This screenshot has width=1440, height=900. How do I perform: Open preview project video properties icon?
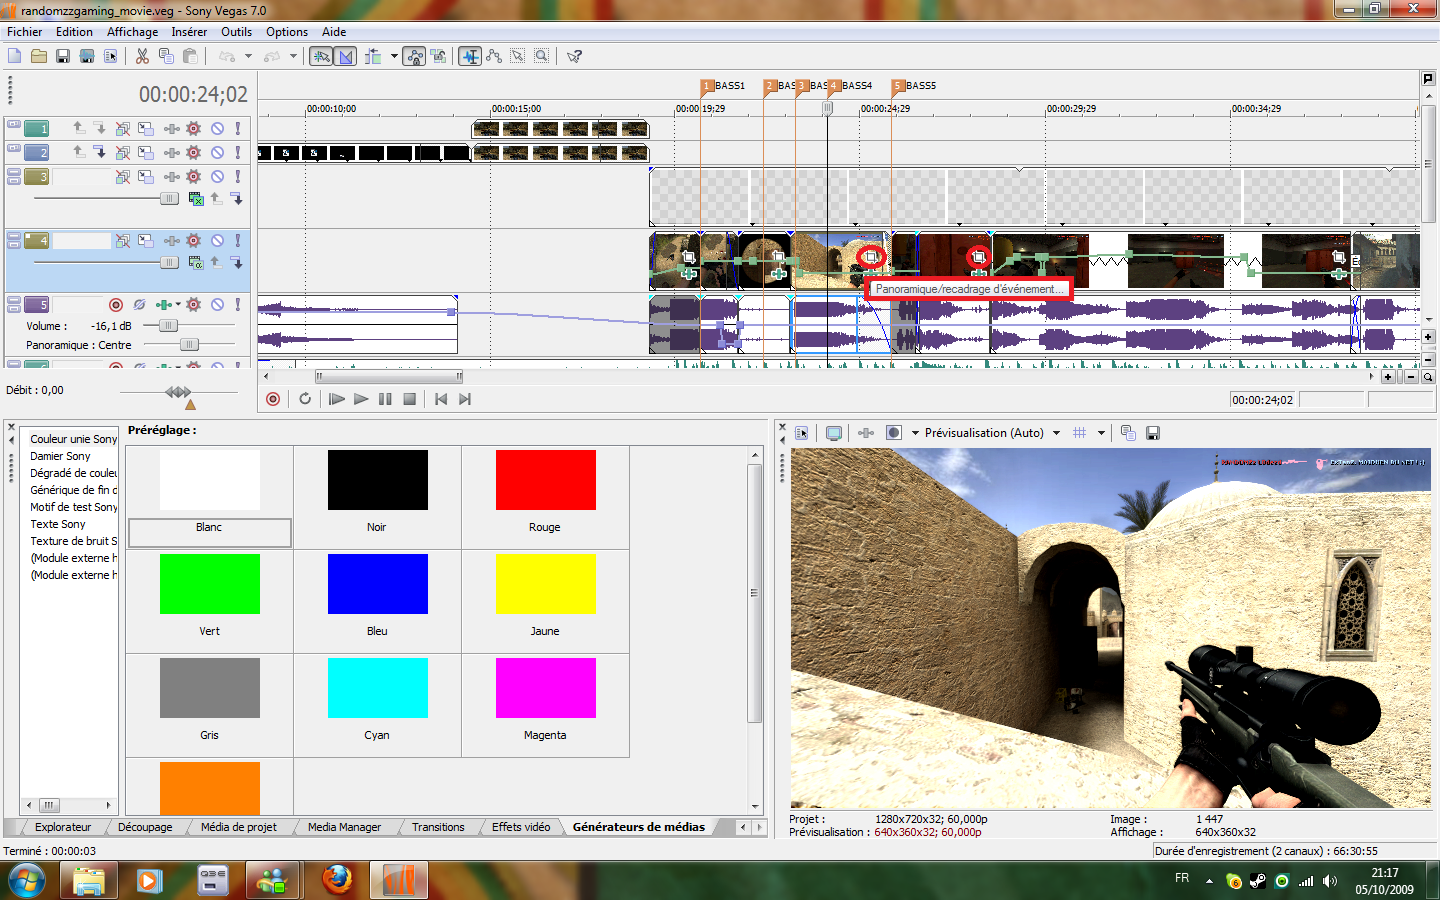[802, 433]
